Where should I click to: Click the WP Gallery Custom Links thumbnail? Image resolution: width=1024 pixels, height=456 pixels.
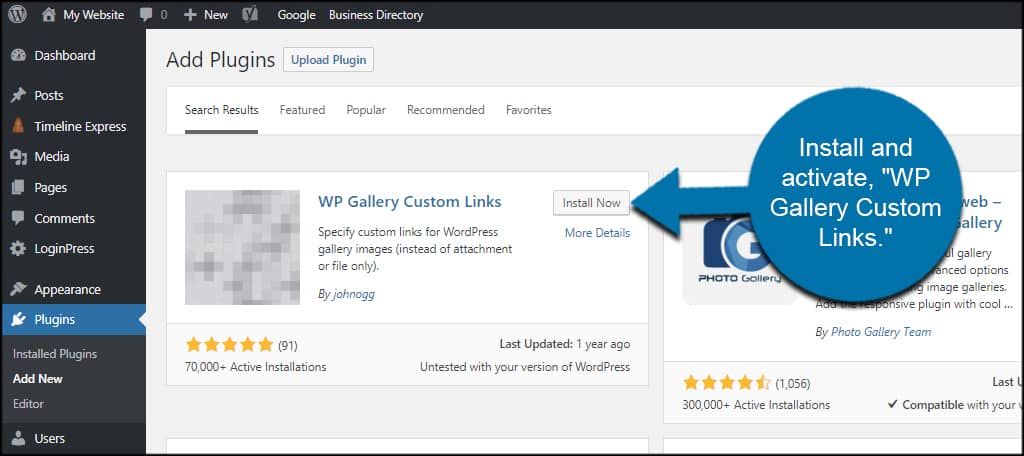click(242, 248)
